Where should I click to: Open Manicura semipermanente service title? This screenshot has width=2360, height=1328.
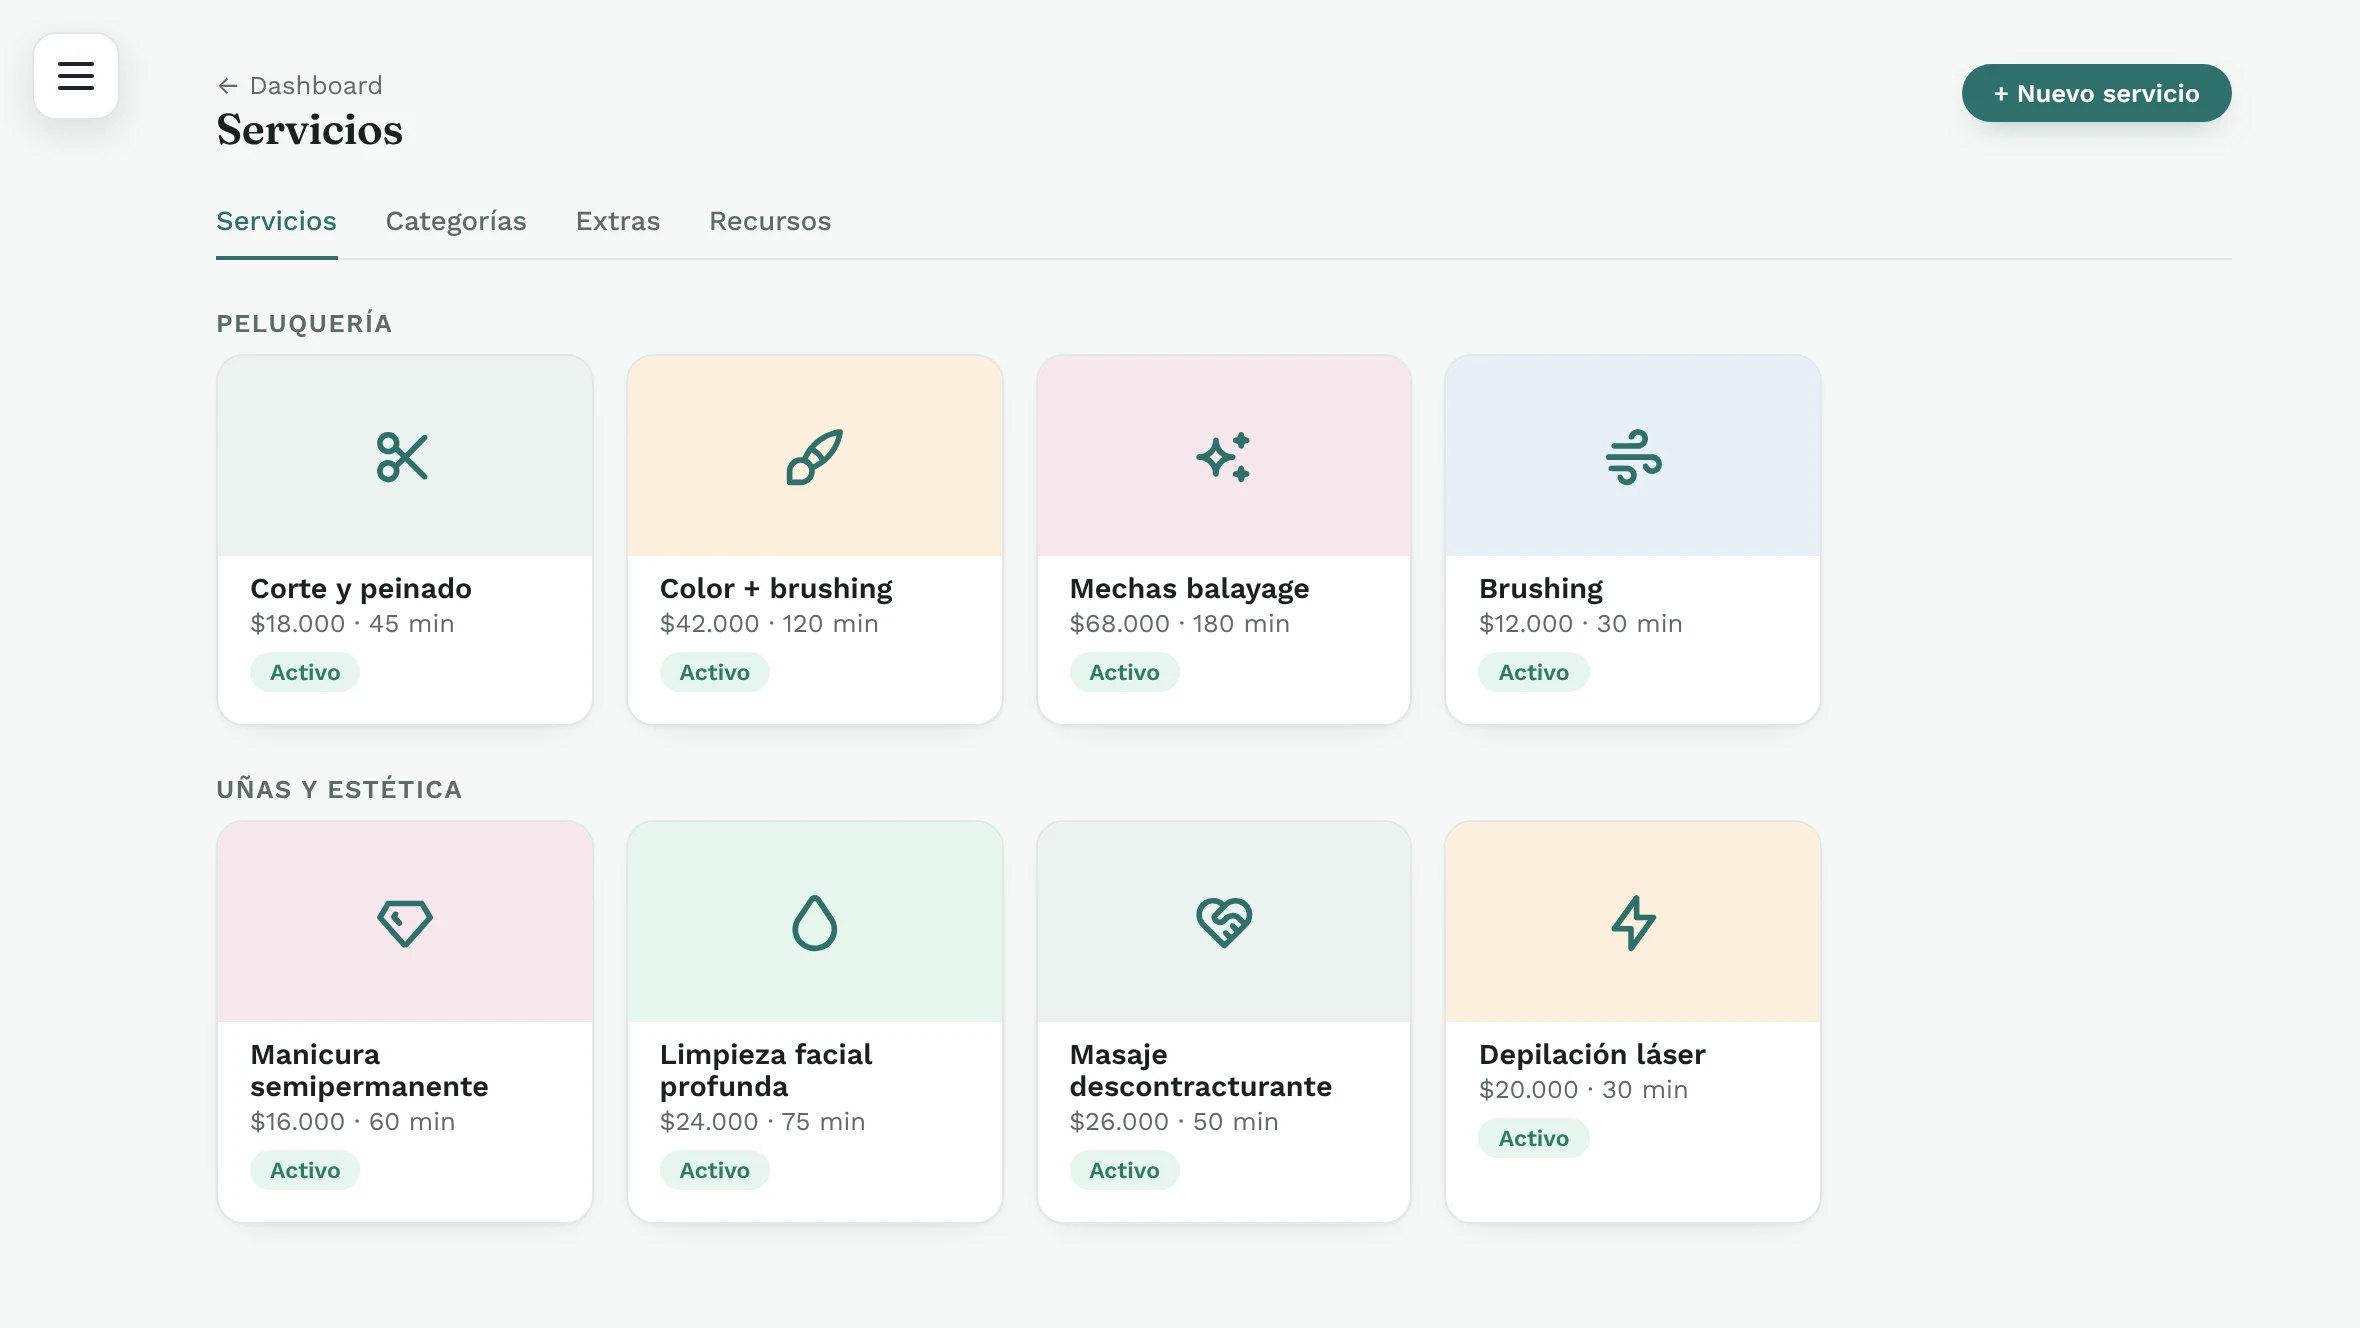click(369, 1070)
